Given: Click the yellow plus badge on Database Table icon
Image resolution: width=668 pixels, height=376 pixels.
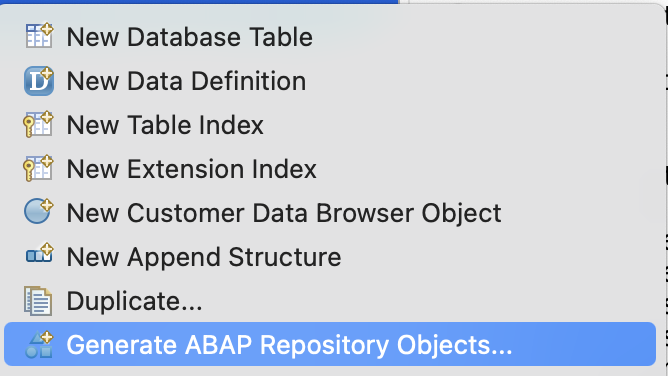Looking at the screenshot, I should point(47,29).
